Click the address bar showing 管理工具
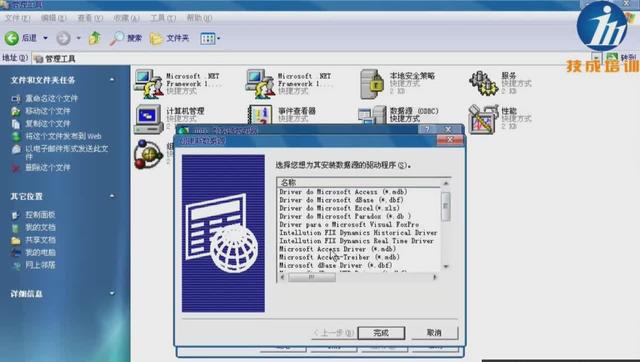The image size is (640, 362). pos(312,59)
